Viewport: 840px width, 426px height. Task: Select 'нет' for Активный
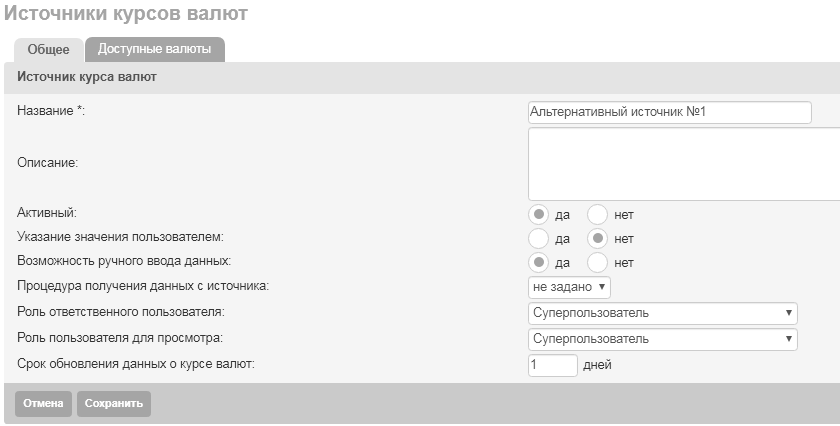pos(597,214)
